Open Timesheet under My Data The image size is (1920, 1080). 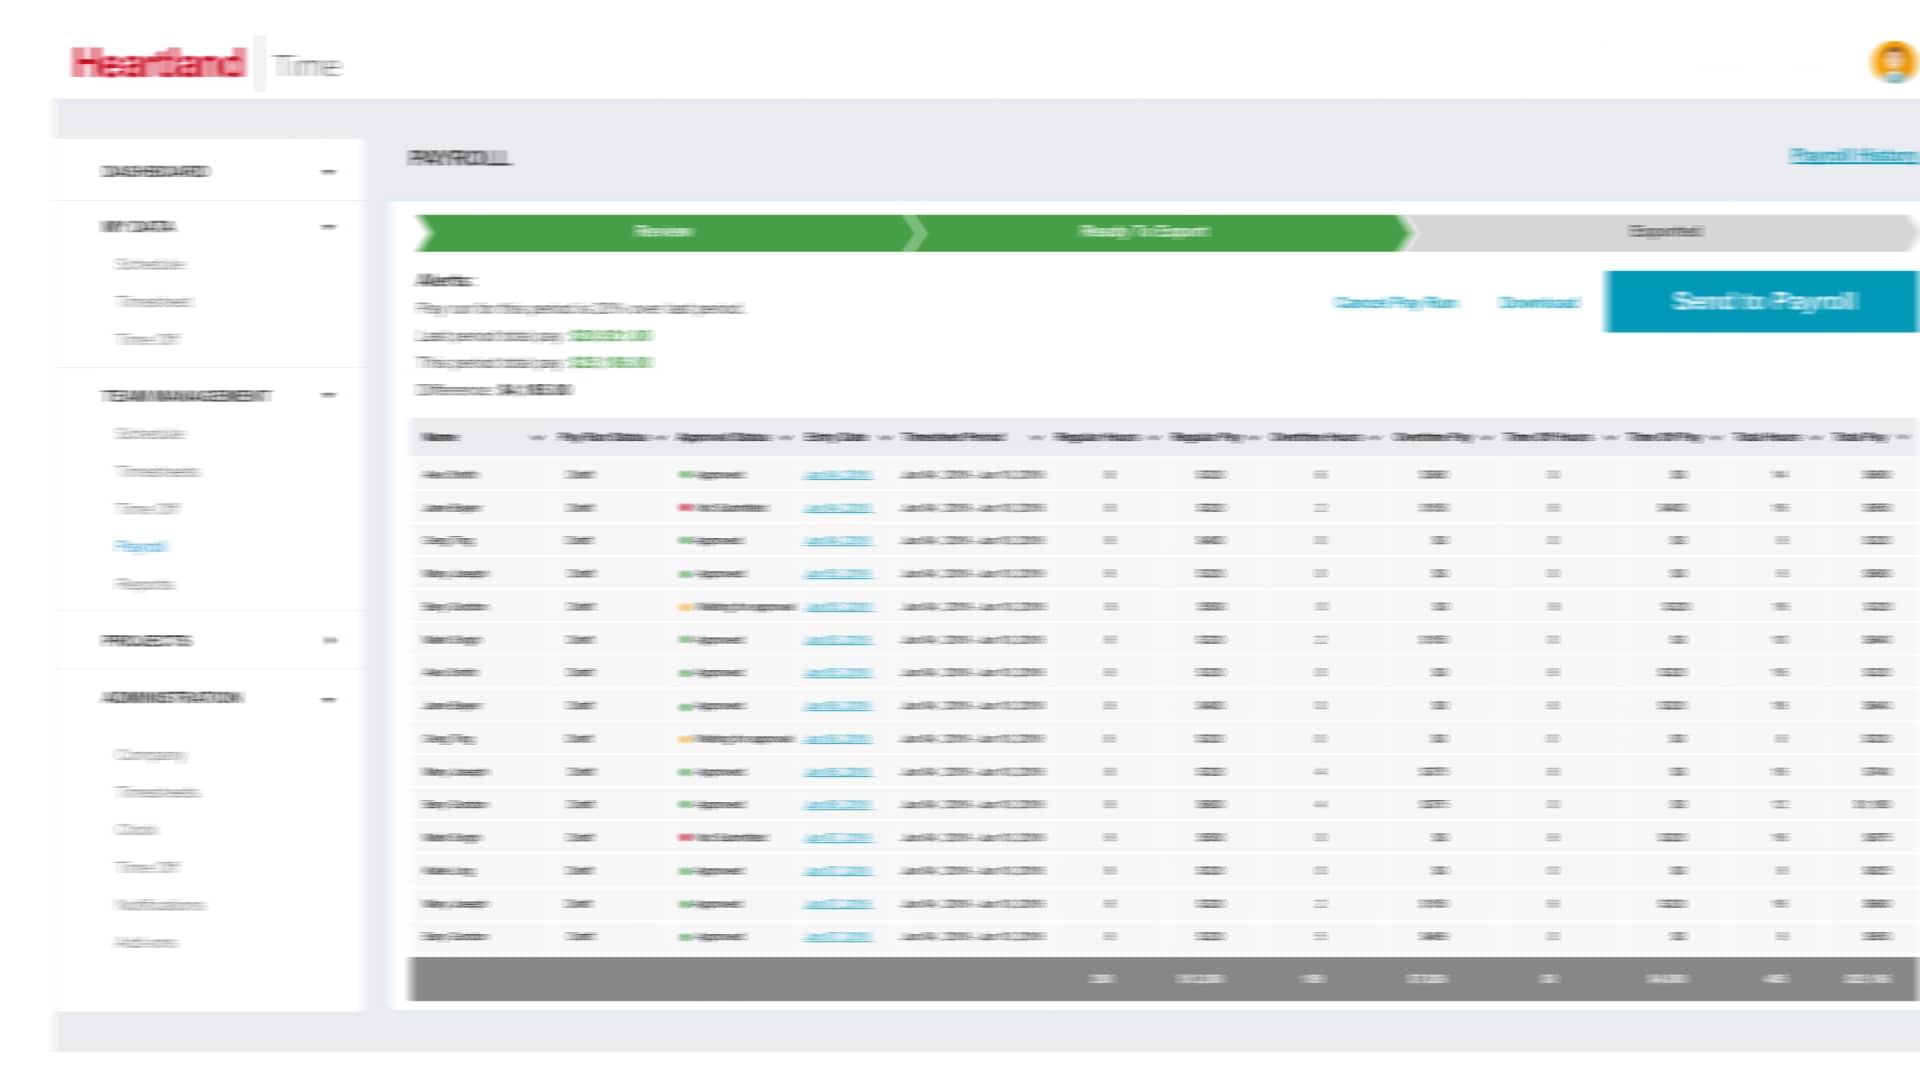154,302
